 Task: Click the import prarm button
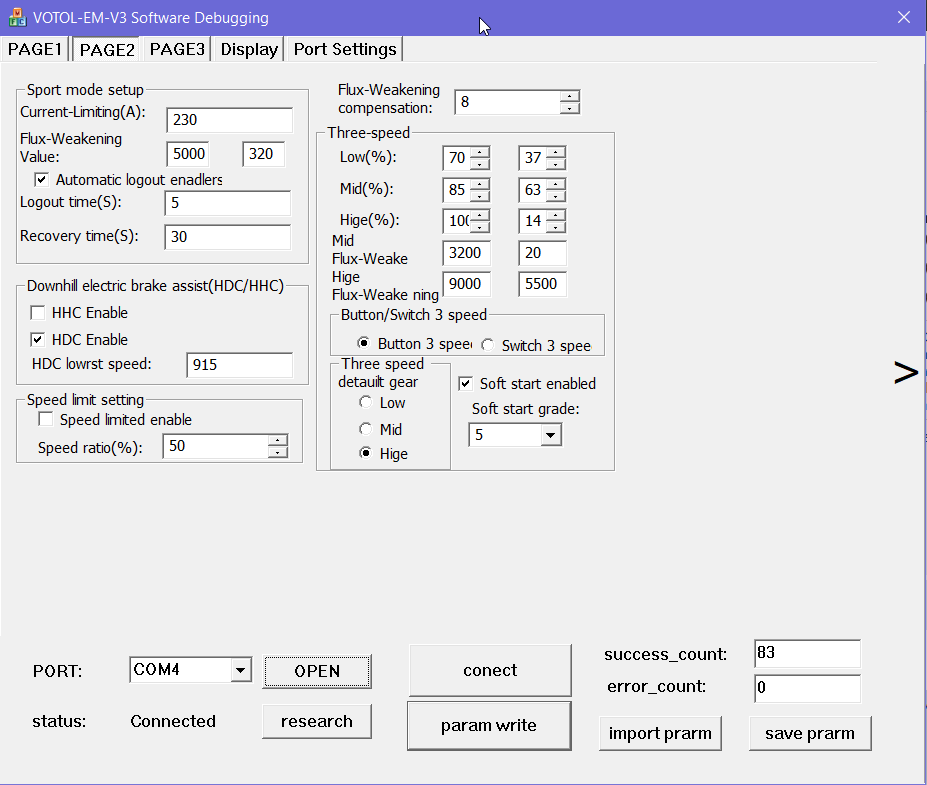[x=660, y=733]
